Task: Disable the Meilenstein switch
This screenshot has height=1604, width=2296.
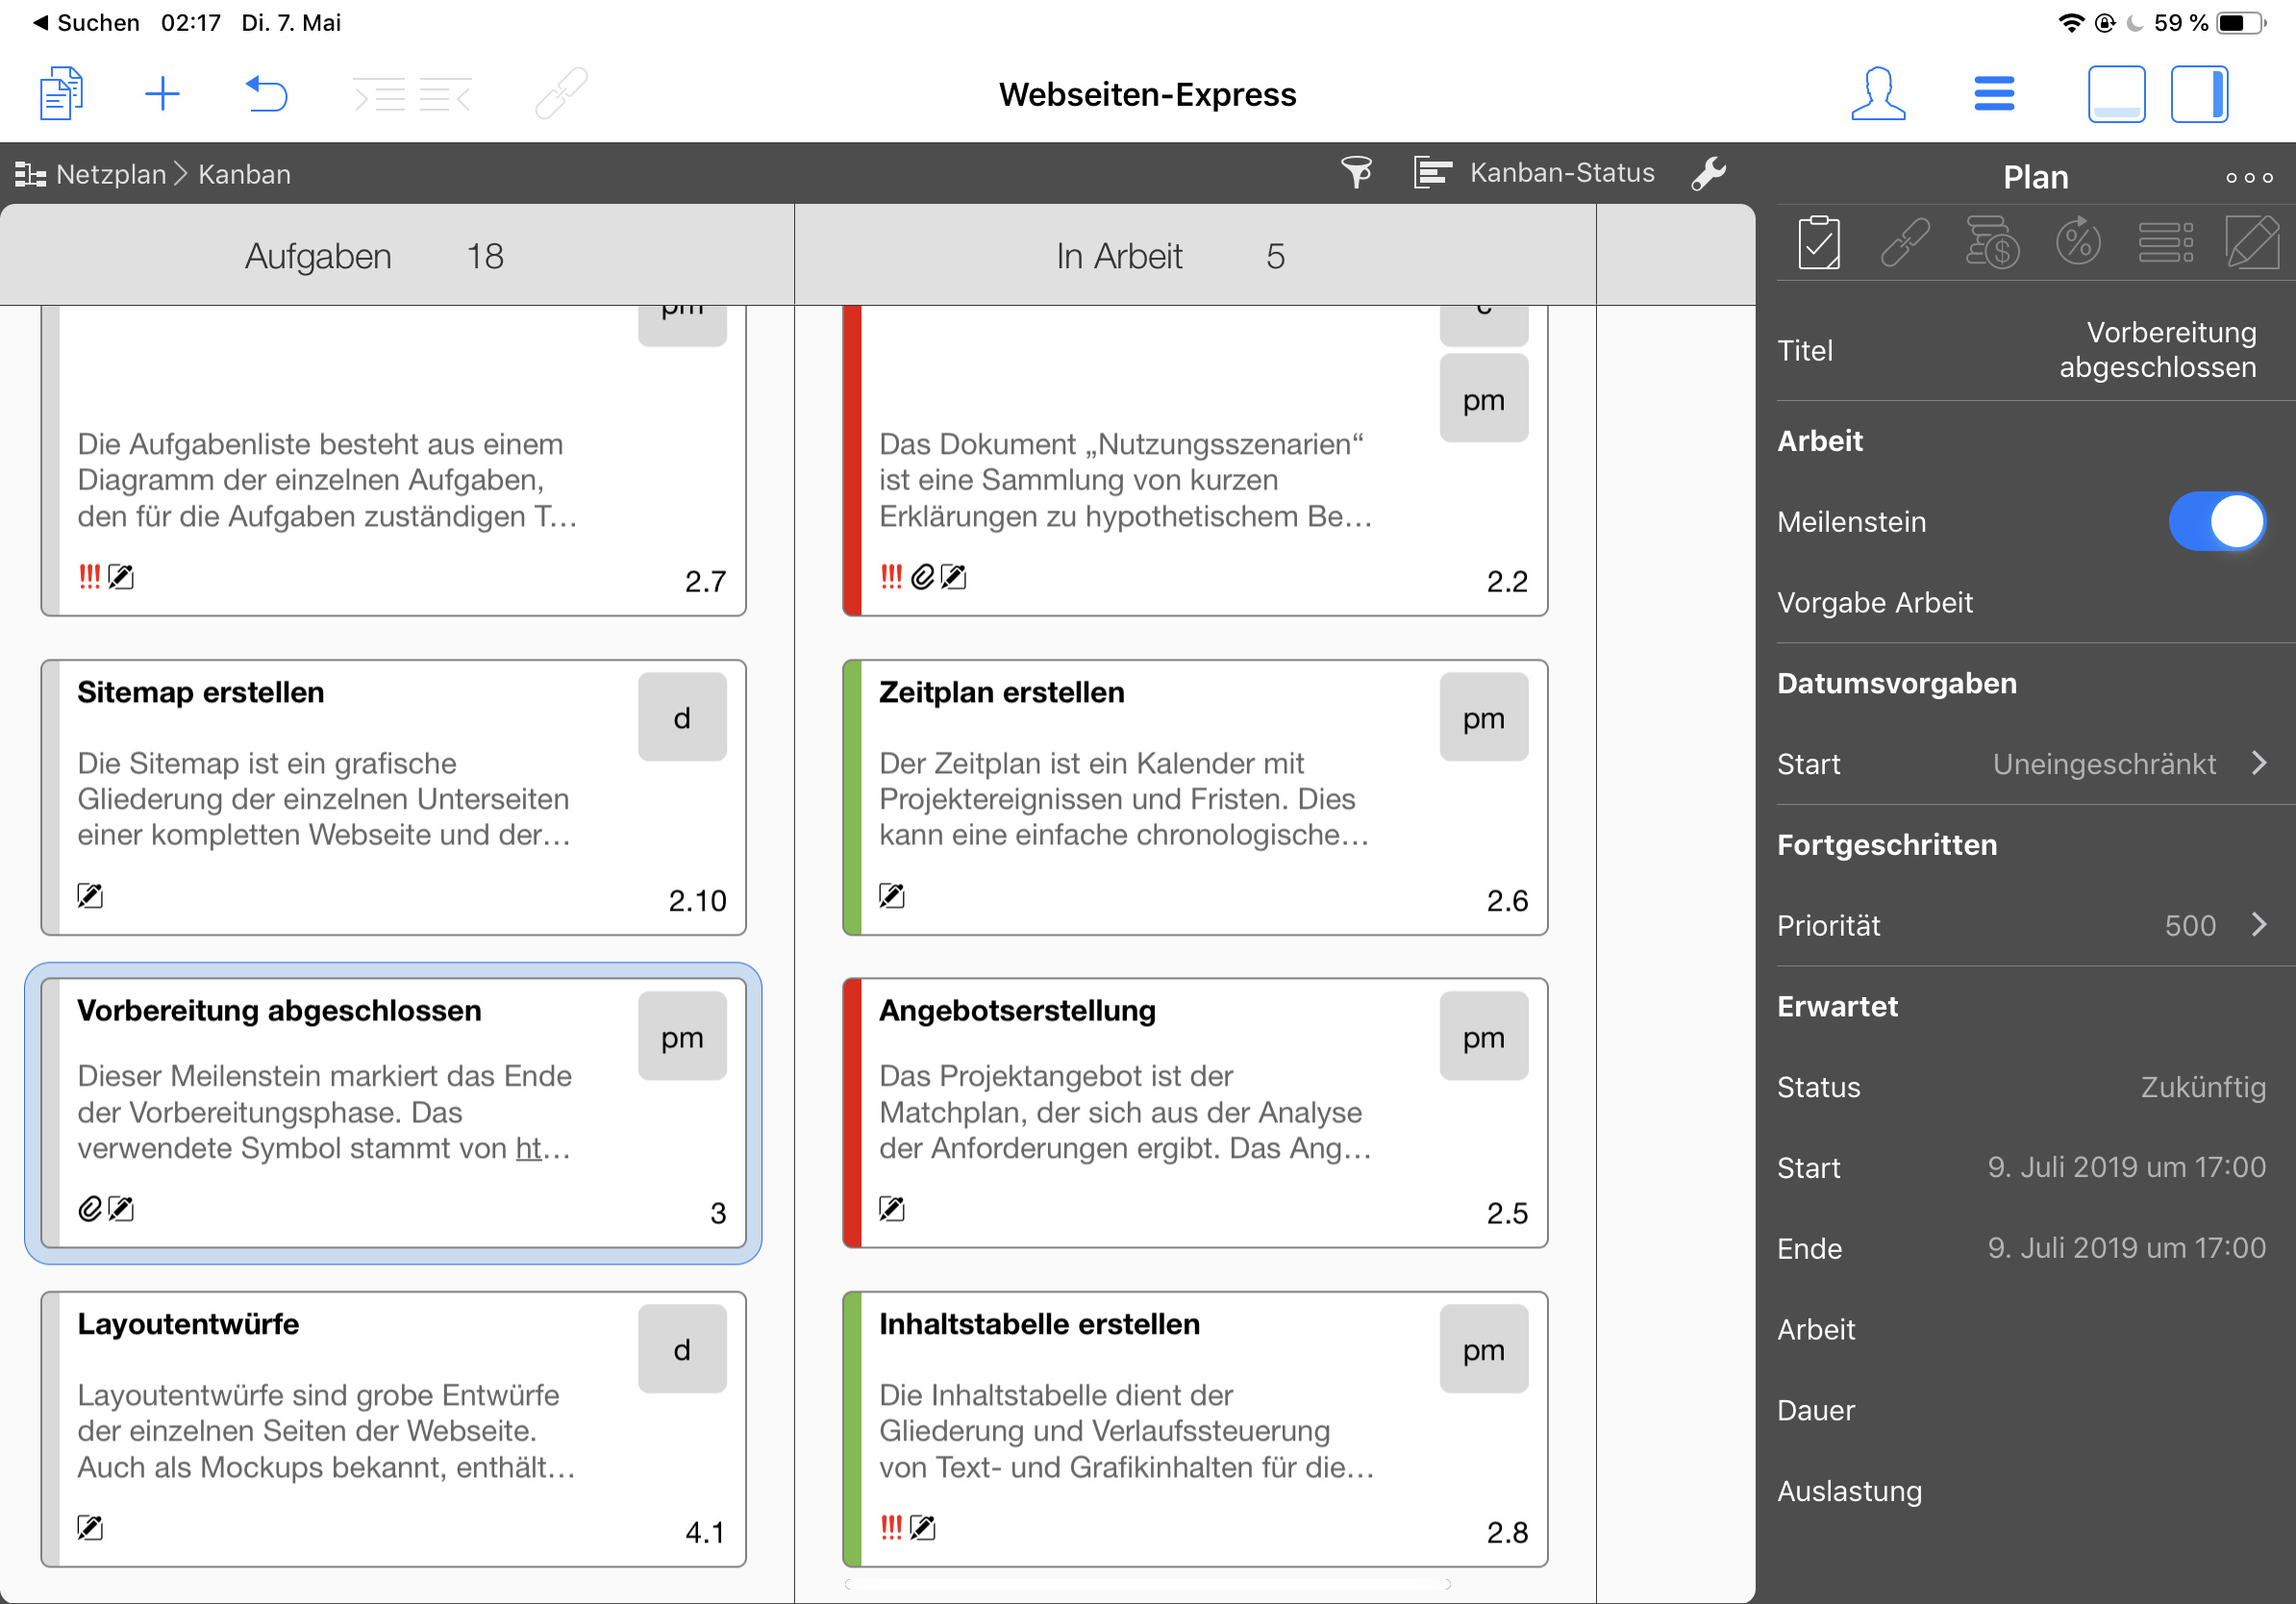Action: coord(2215,521)
